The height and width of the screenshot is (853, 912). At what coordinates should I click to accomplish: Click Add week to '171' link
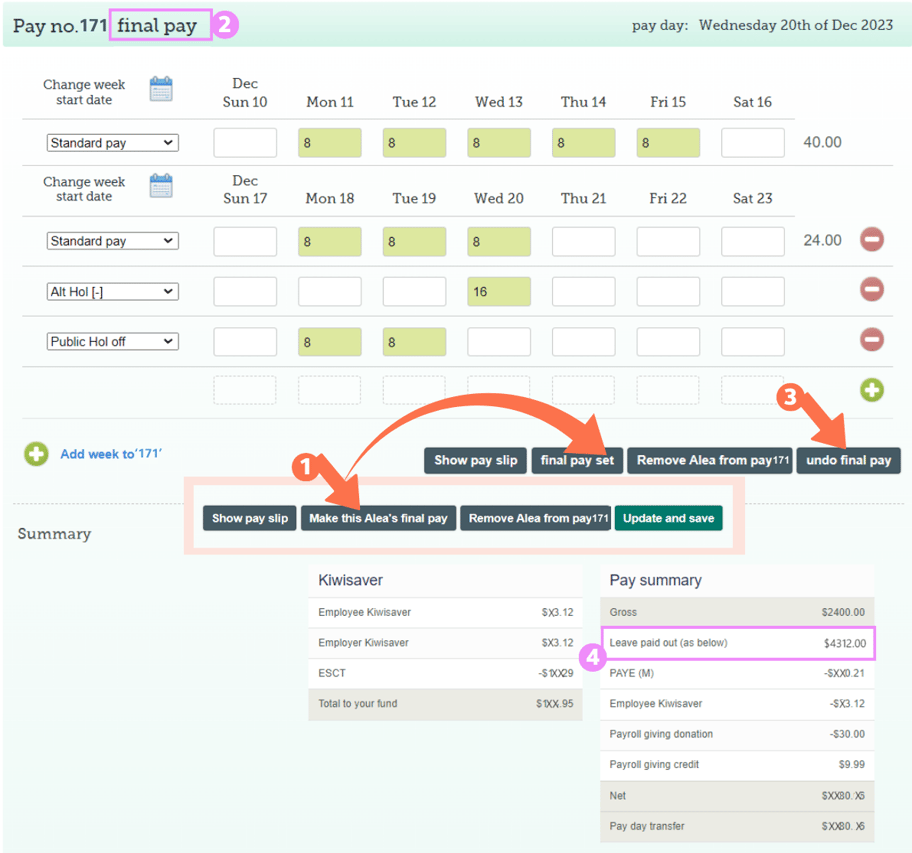pos(111,454)
